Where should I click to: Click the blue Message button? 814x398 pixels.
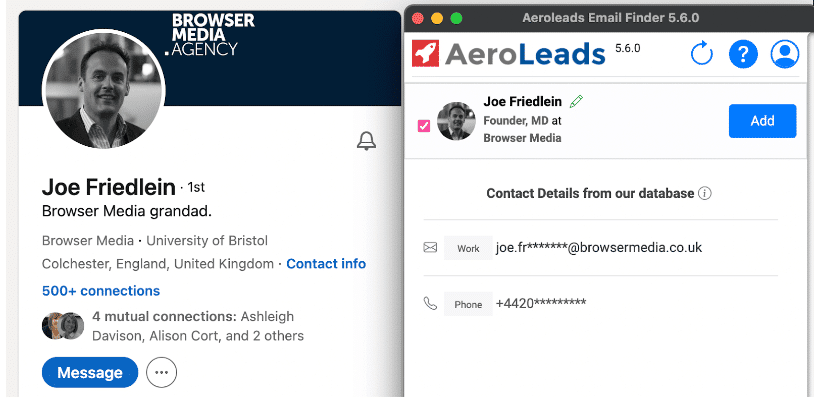[90, 372]
